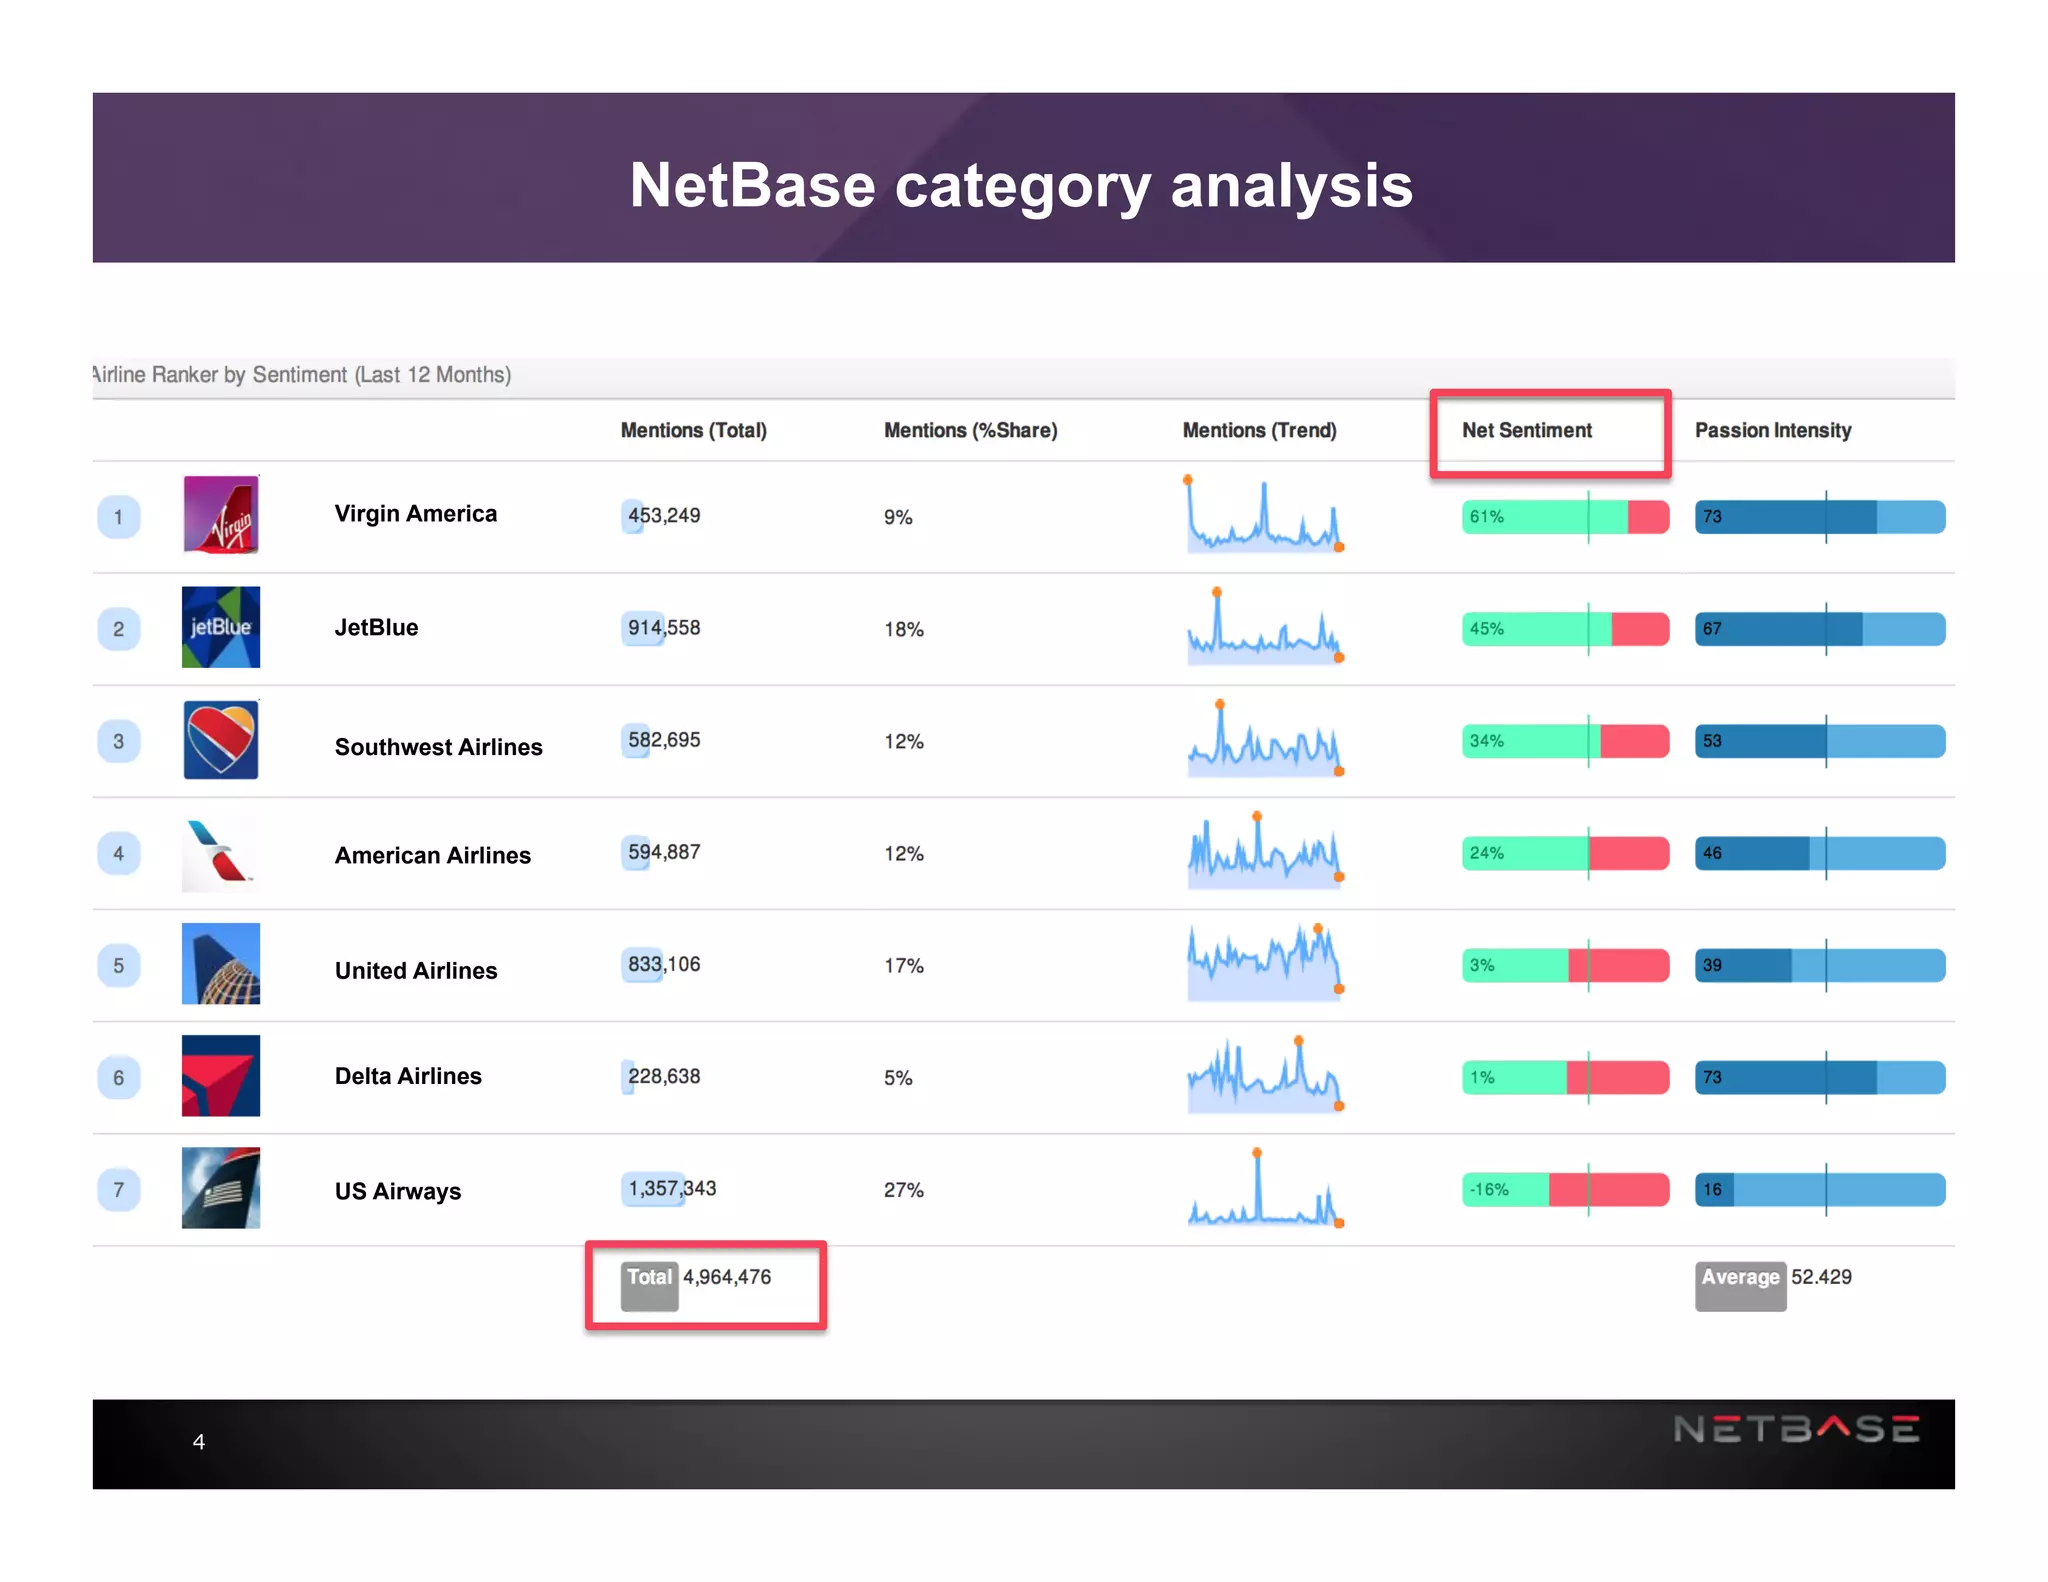Click United Airlines 3% sentiment bar
Viewport: 2048px width, 1582px height.
click(x=1565, y=965)
